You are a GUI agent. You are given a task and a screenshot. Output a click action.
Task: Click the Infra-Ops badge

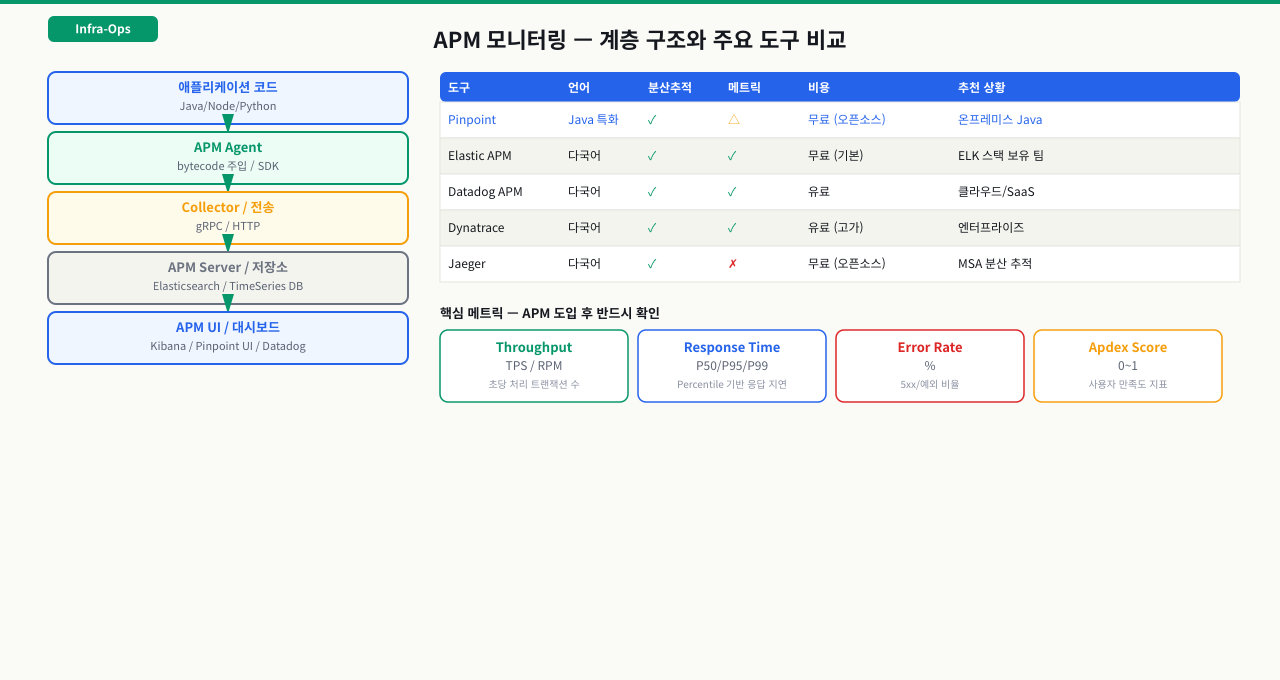click(103, 29)
